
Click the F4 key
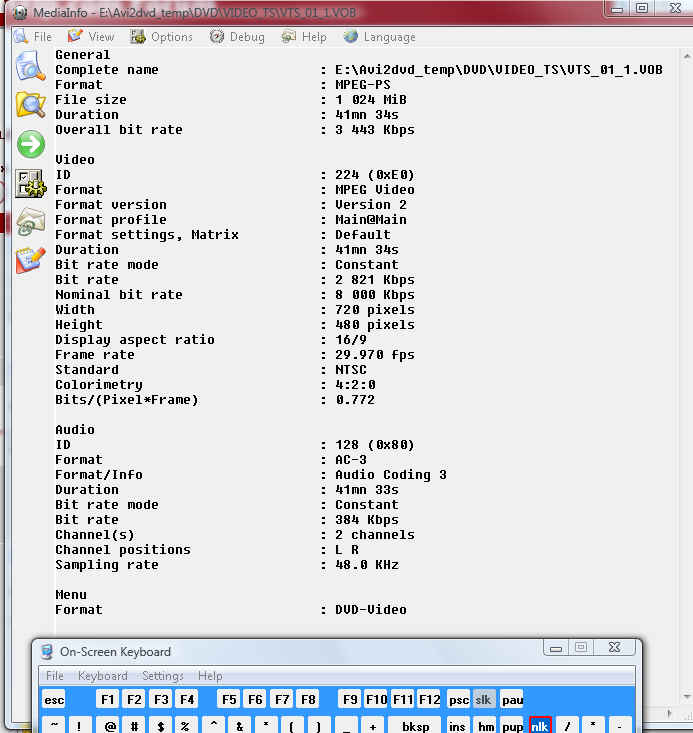[x=187, y=699]
